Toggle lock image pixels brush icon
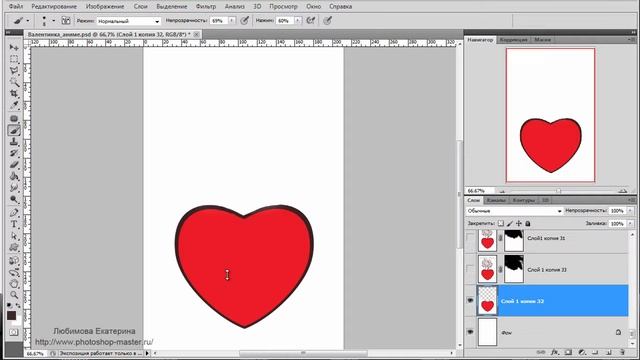 point(510,223)
